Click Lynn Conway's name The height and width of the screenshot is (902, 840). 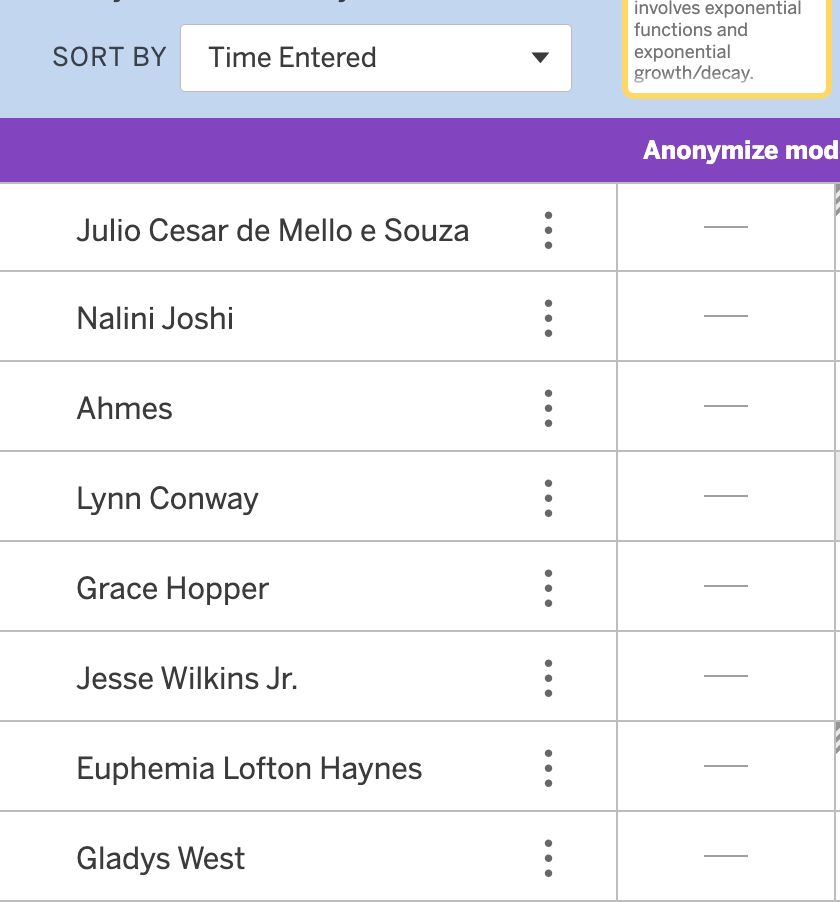[167, 499]
